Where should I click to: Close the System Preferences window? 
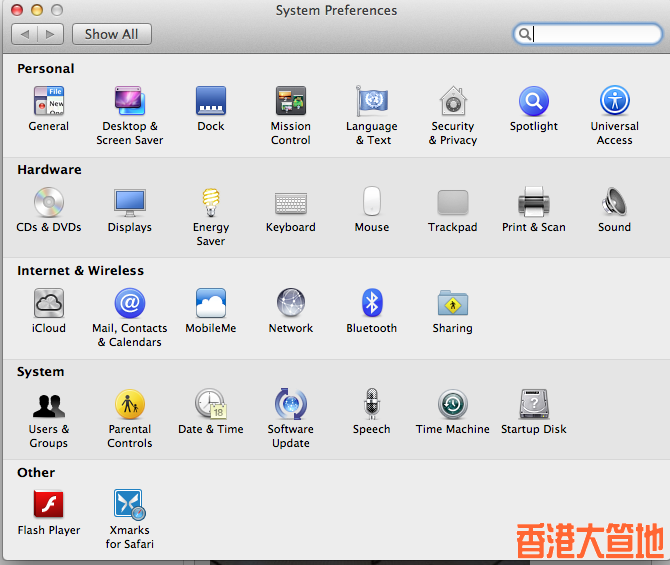(x=17, y=10)
